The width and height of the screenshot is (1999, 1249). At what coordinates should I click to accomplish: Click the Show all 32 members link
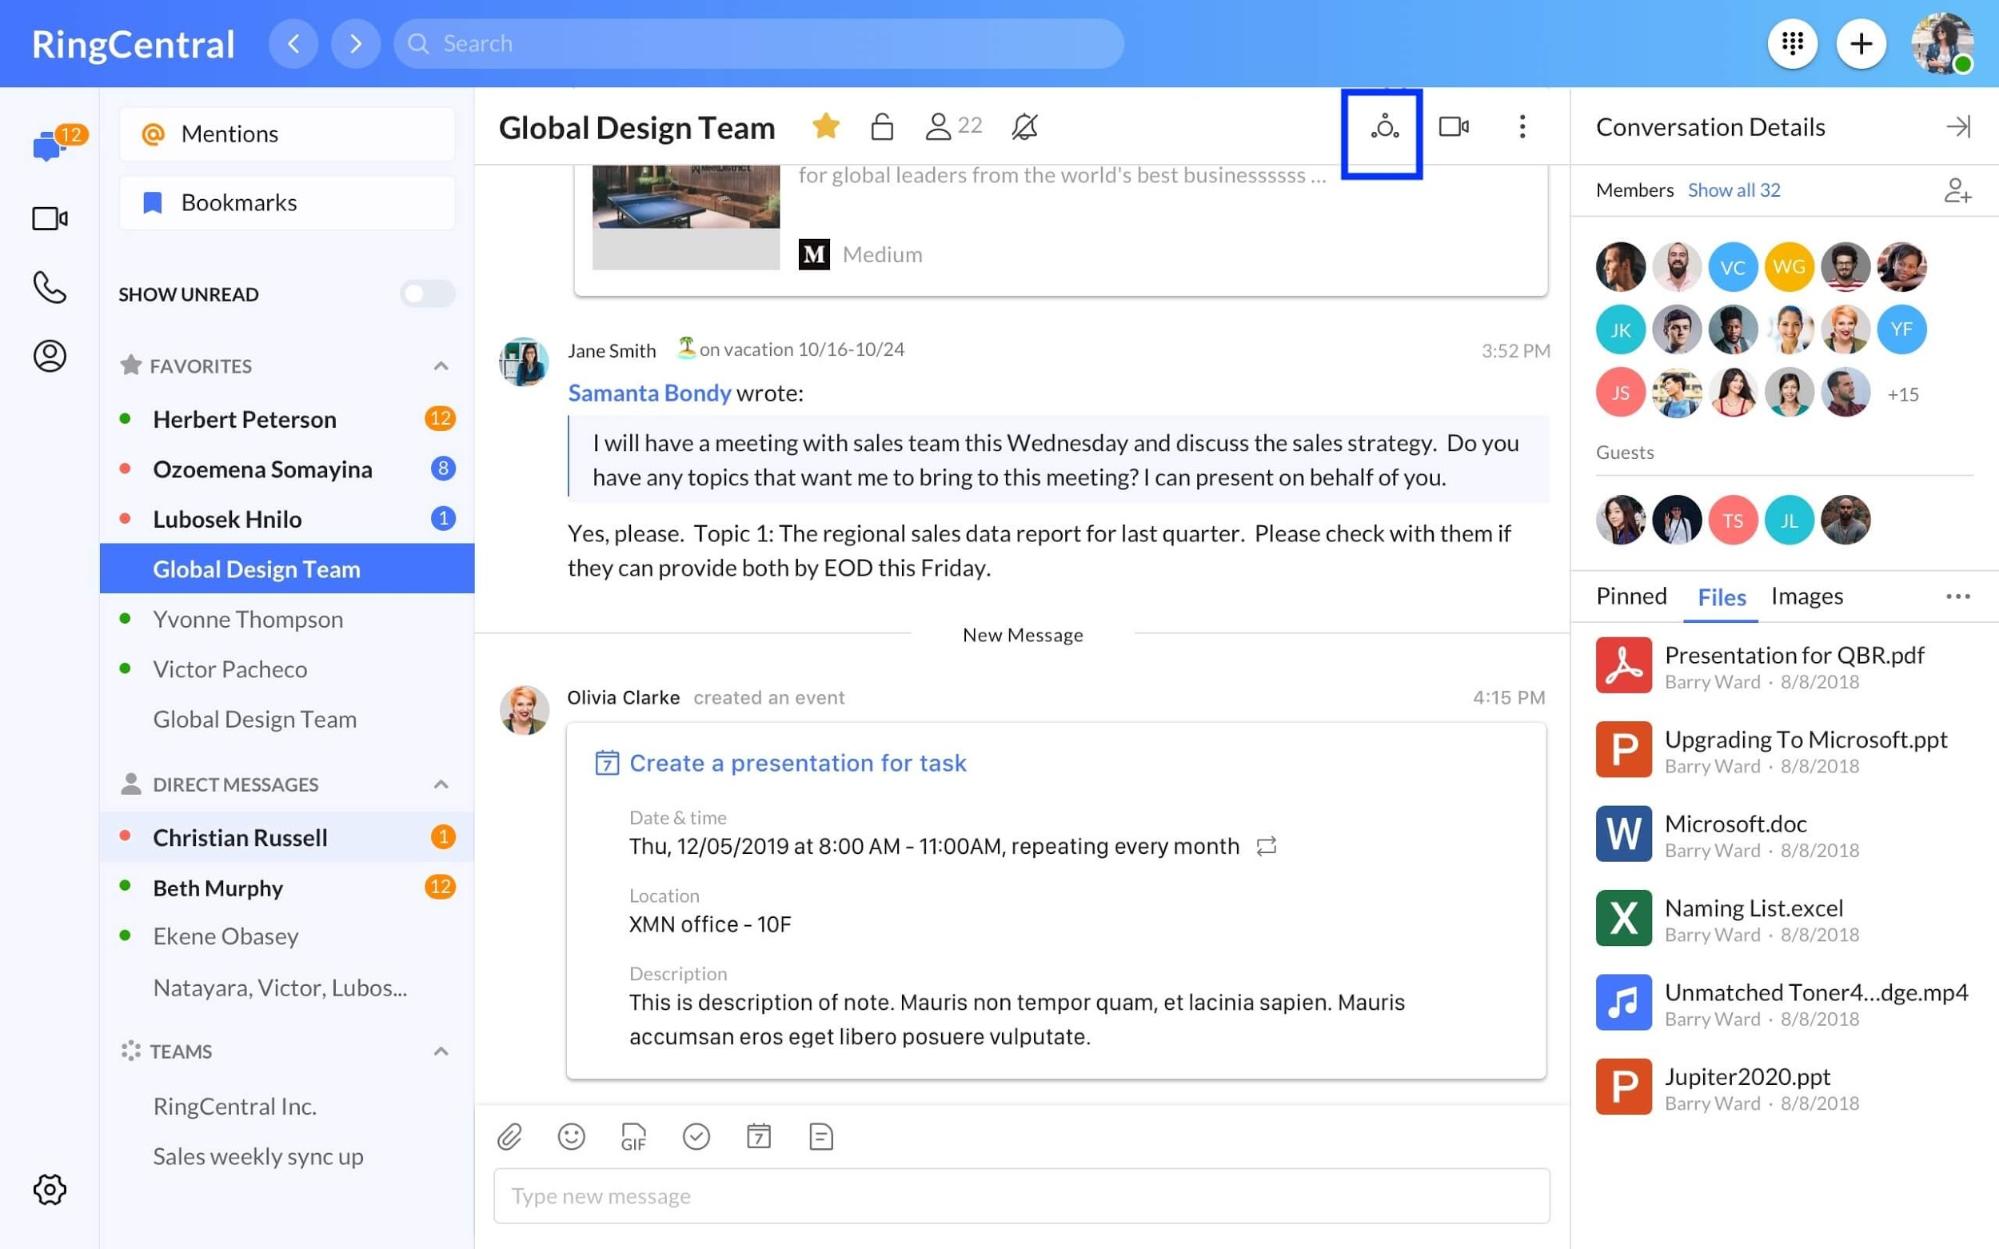(1733, 190)
